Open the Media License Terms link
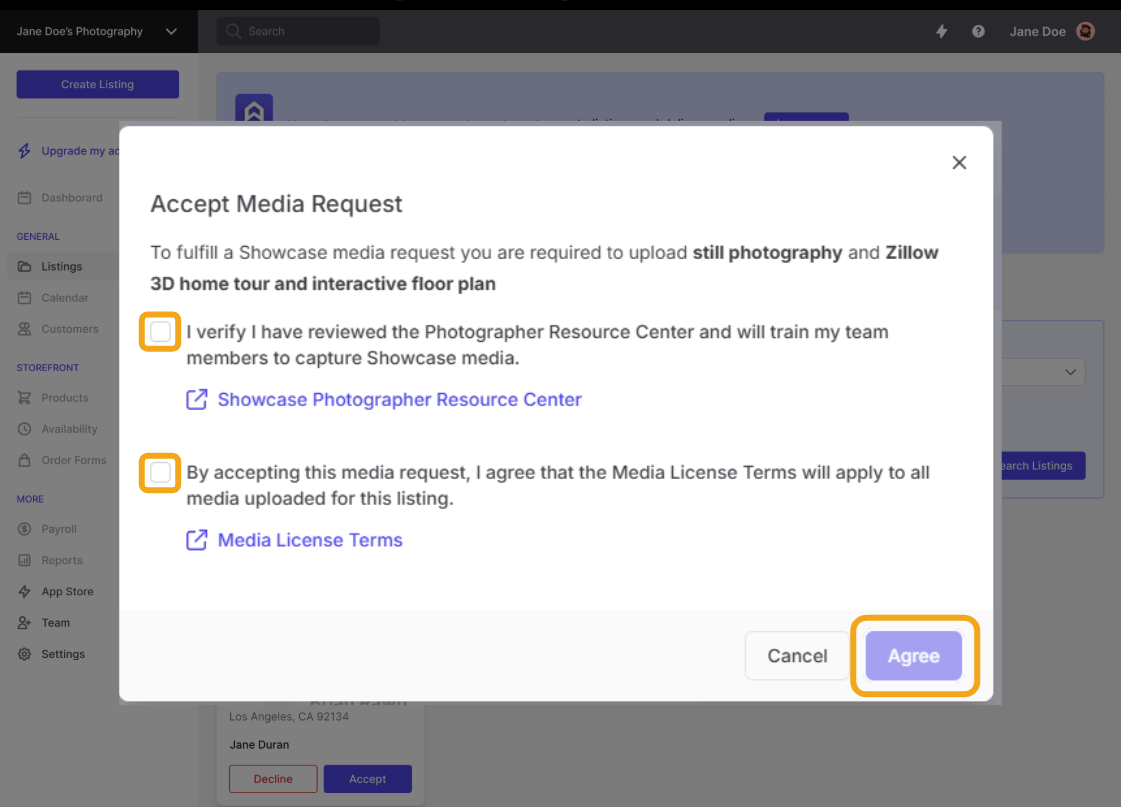1121x807 pixels. (x=310, y=540)
